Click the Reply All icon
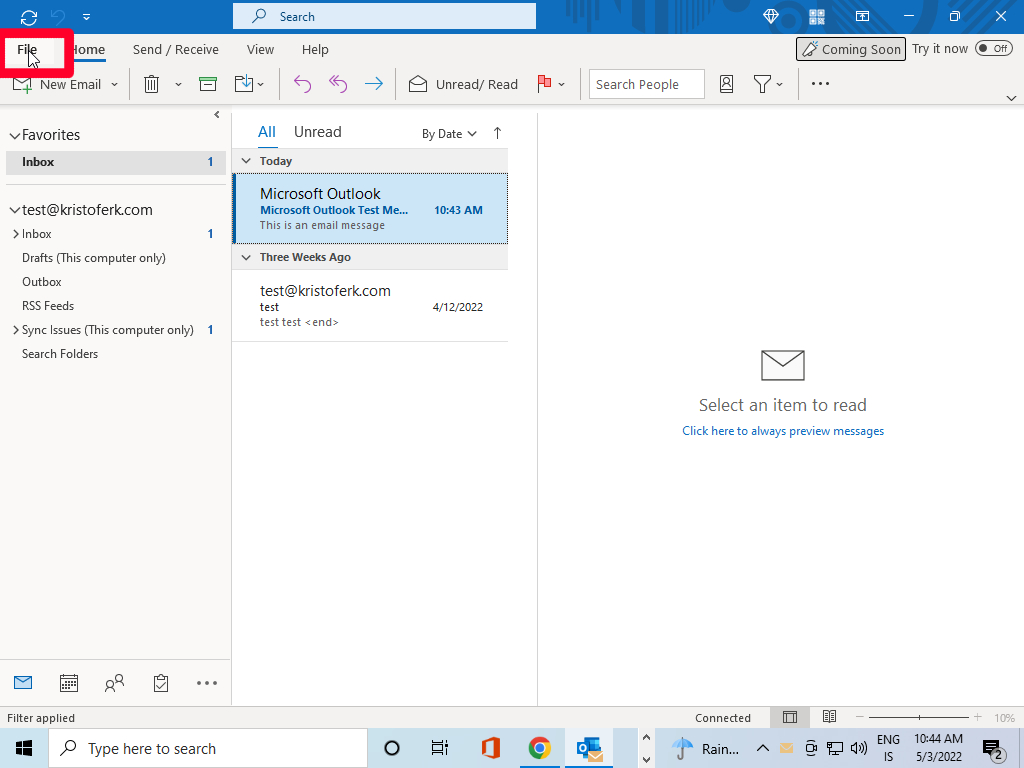The width and height of the screenshot is (1024, 768). point(338,85)
